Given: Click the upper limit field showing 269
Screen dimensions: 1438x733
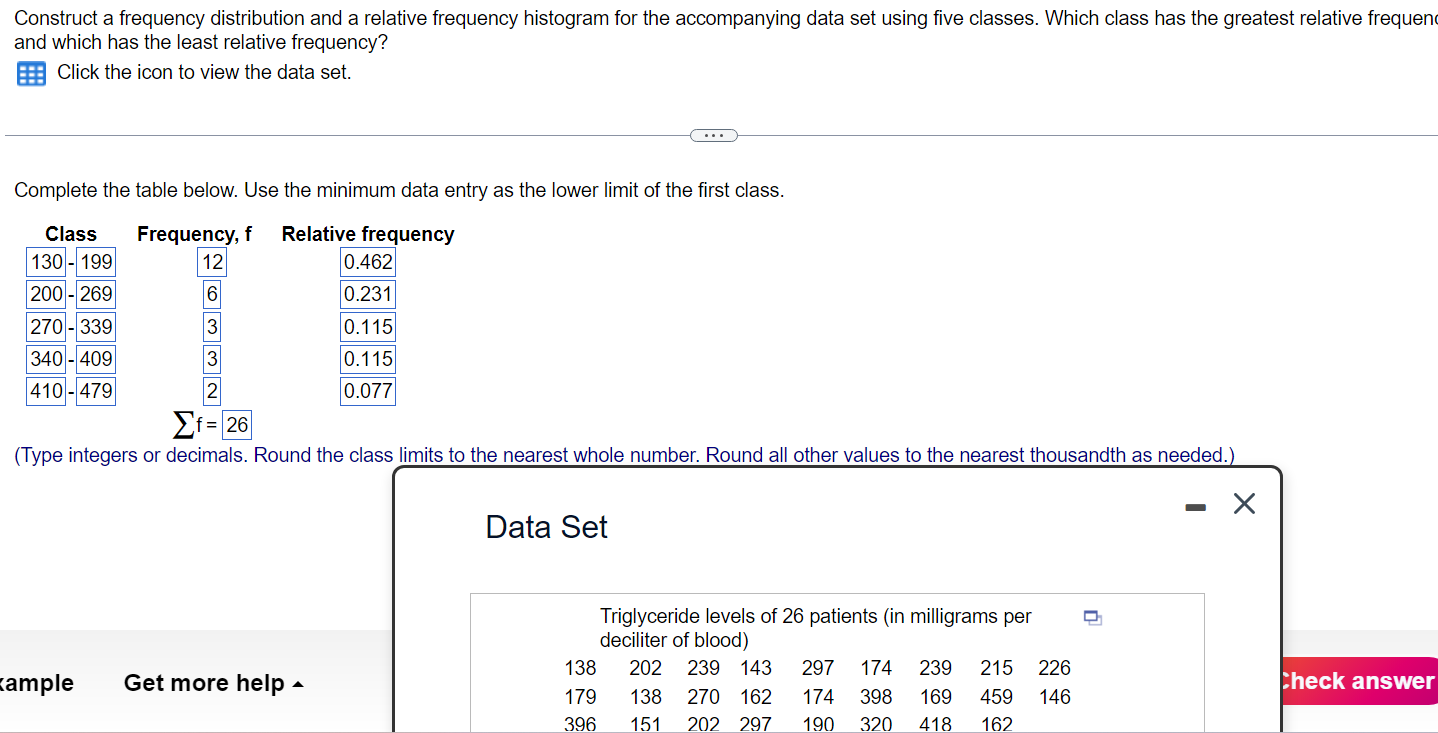Looking at the screenshot, I should click(x=96, y=294).
